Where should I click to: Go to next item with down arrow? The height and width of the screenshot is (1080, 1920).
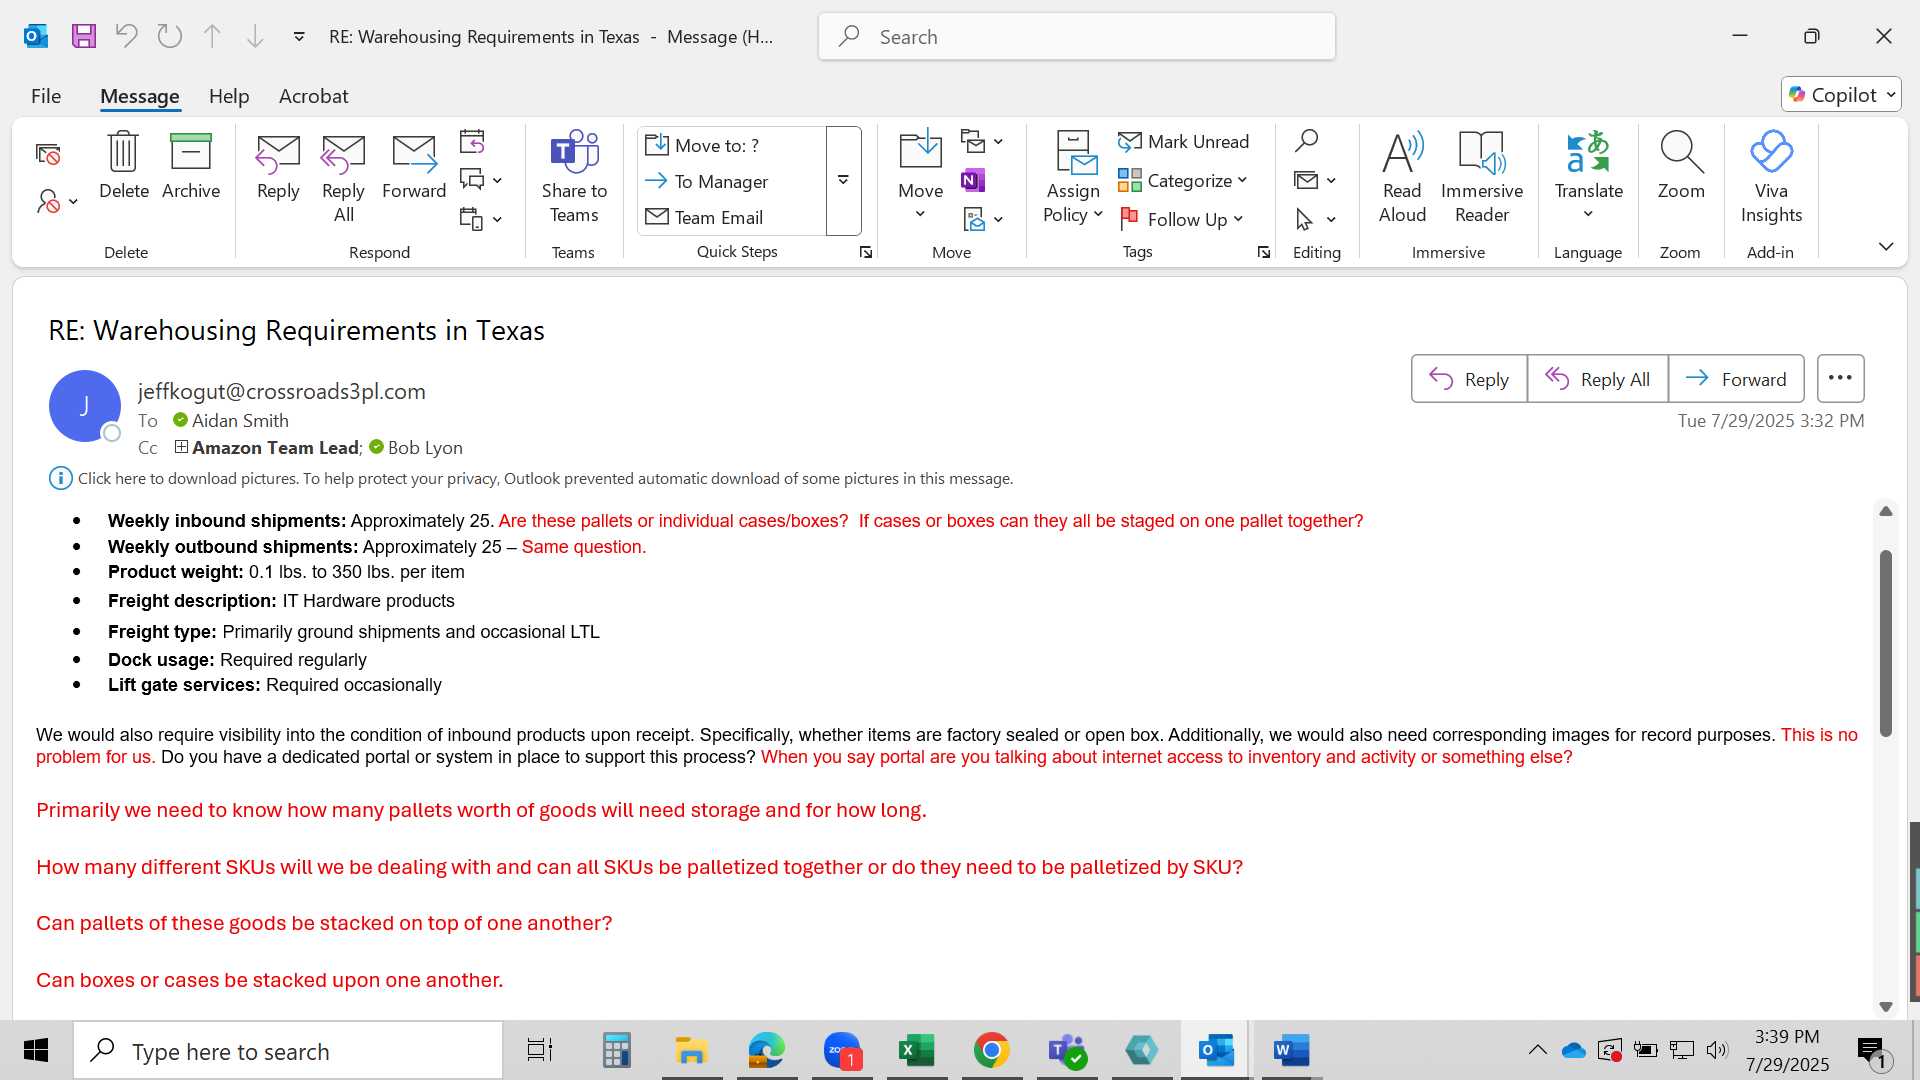pos(255,37)
